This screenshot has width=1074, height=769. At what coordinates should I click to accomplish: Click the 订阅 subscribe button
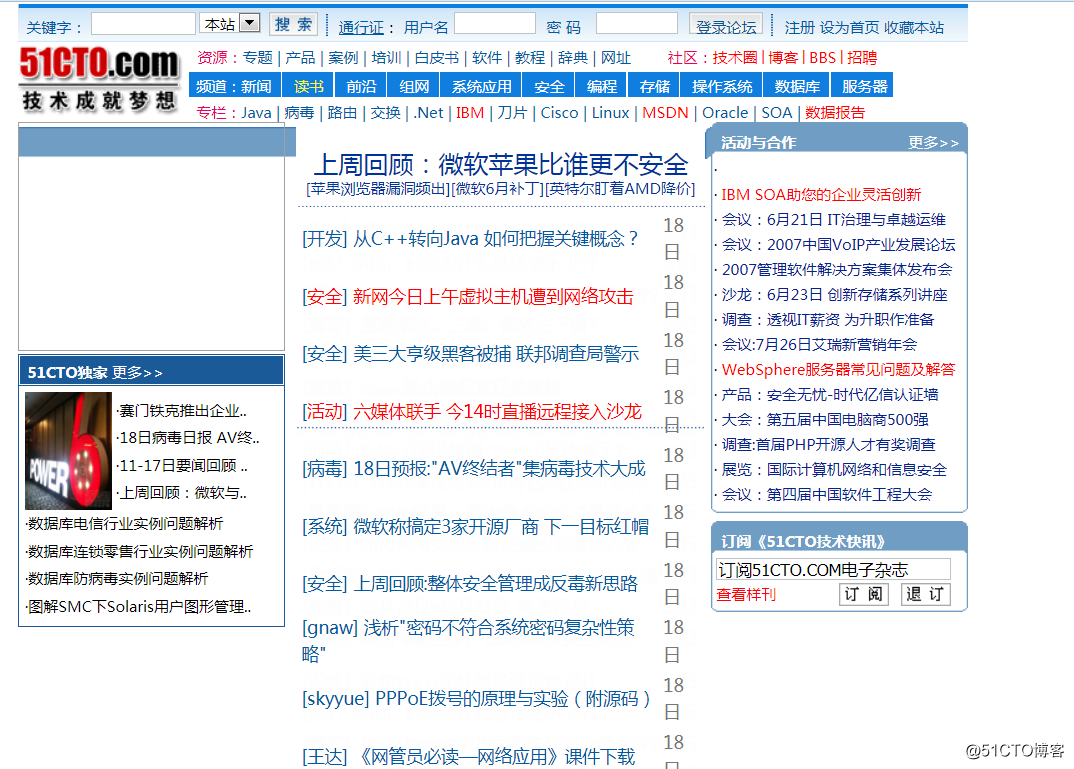click(864, 594)
